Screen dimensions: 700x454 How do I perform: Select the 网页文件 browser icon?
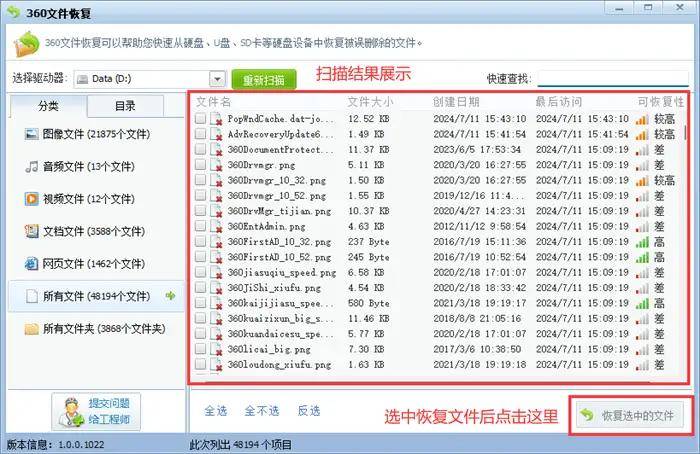click(x=32, y=264)
